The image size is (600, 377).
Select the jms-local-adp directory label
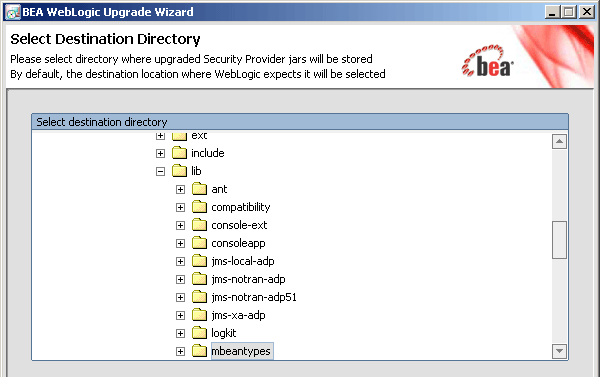(x=243, y=261)
